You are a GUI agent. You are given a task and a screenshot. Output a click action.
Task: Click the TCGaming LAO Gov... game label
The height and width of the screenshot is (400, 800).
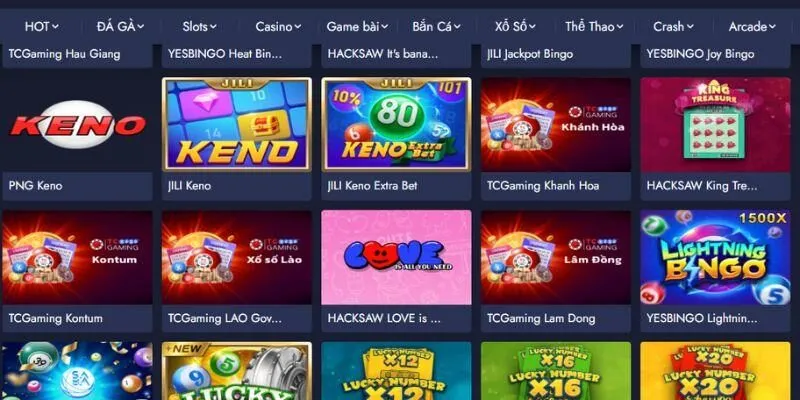click(224, 318)
